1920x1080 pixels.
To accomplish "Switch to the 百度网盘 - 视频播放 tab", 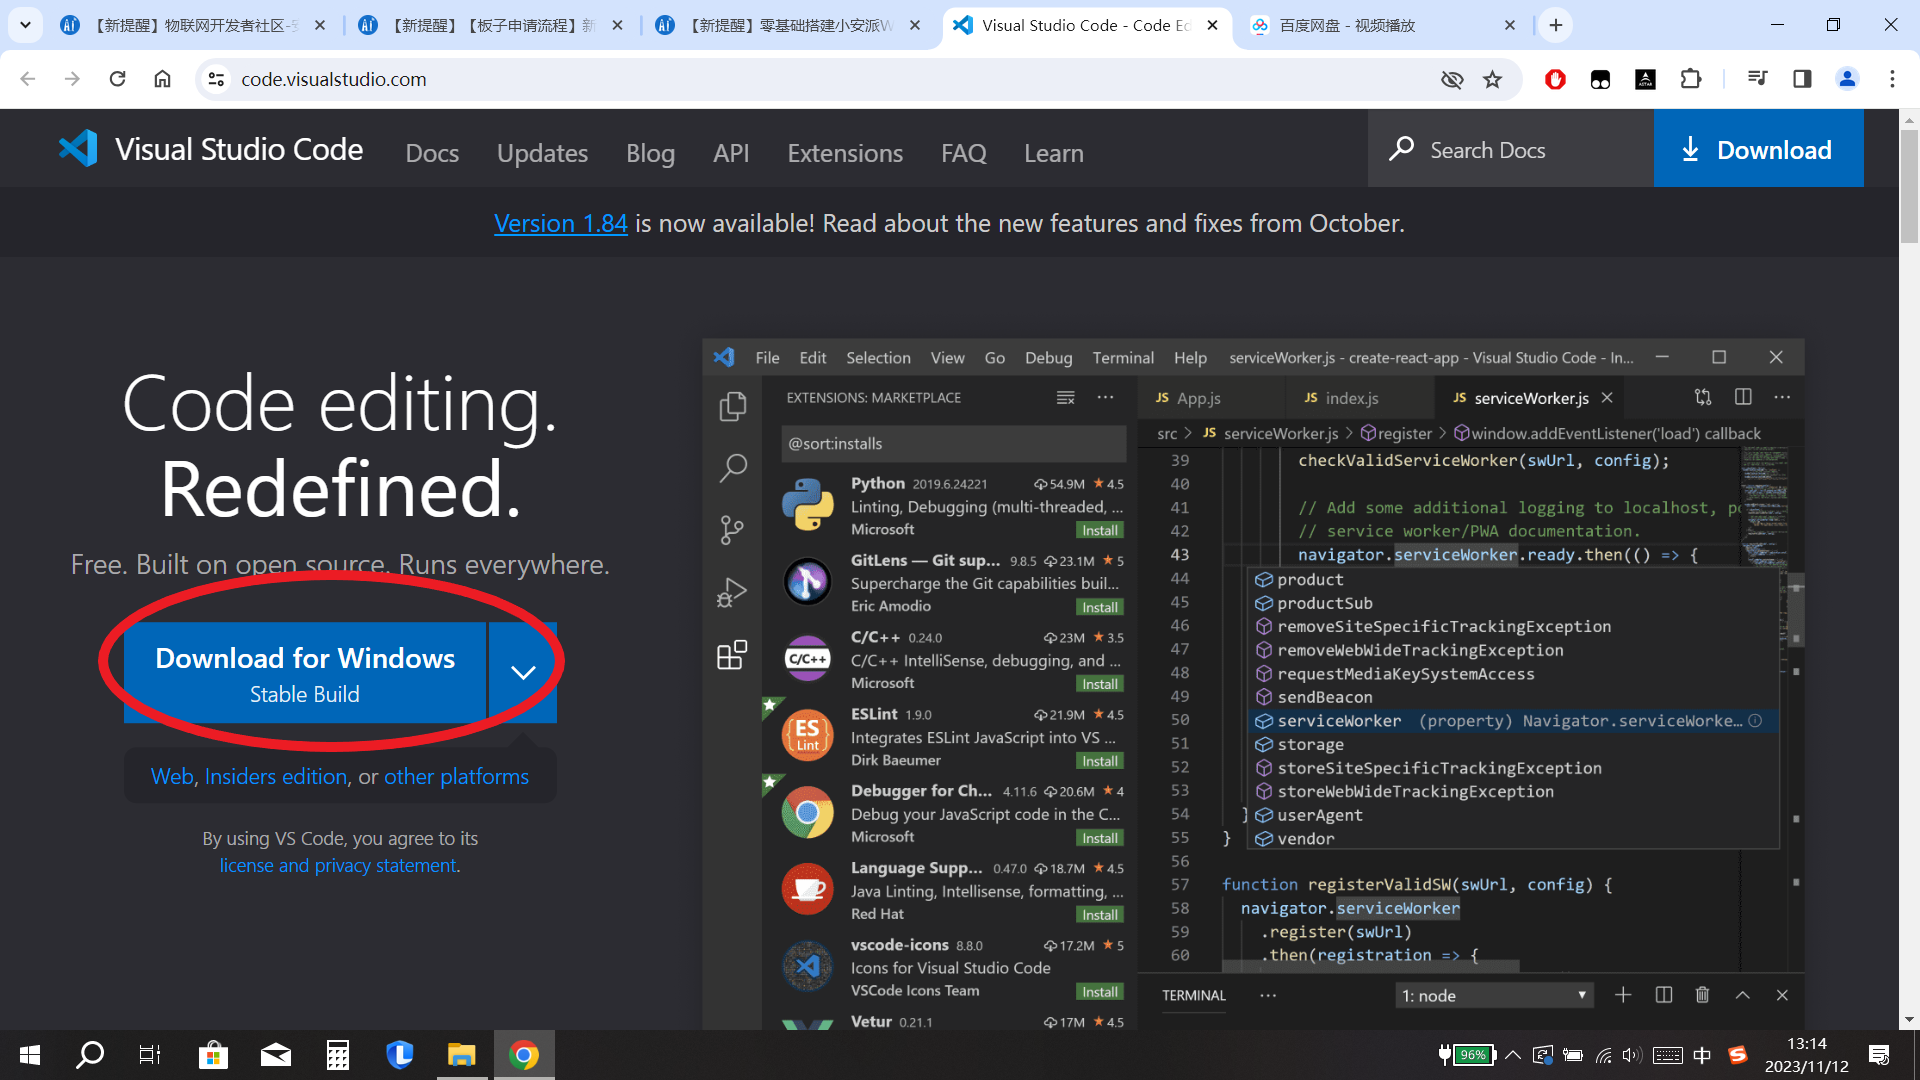I will point(1384,25).
